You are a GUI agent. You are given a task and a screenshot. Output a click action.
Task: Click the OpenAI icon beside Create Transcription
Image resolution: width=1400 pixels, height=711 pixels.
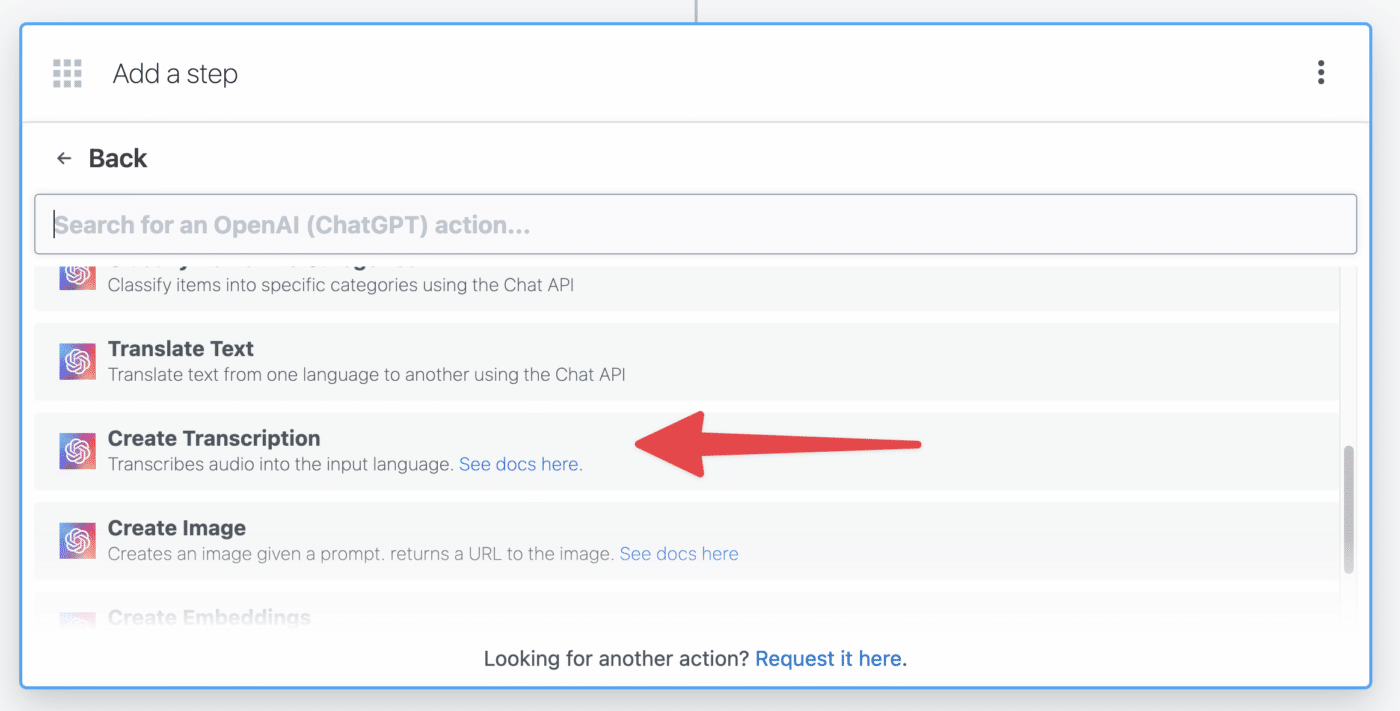pyautogui.click(x=77, y=451)
